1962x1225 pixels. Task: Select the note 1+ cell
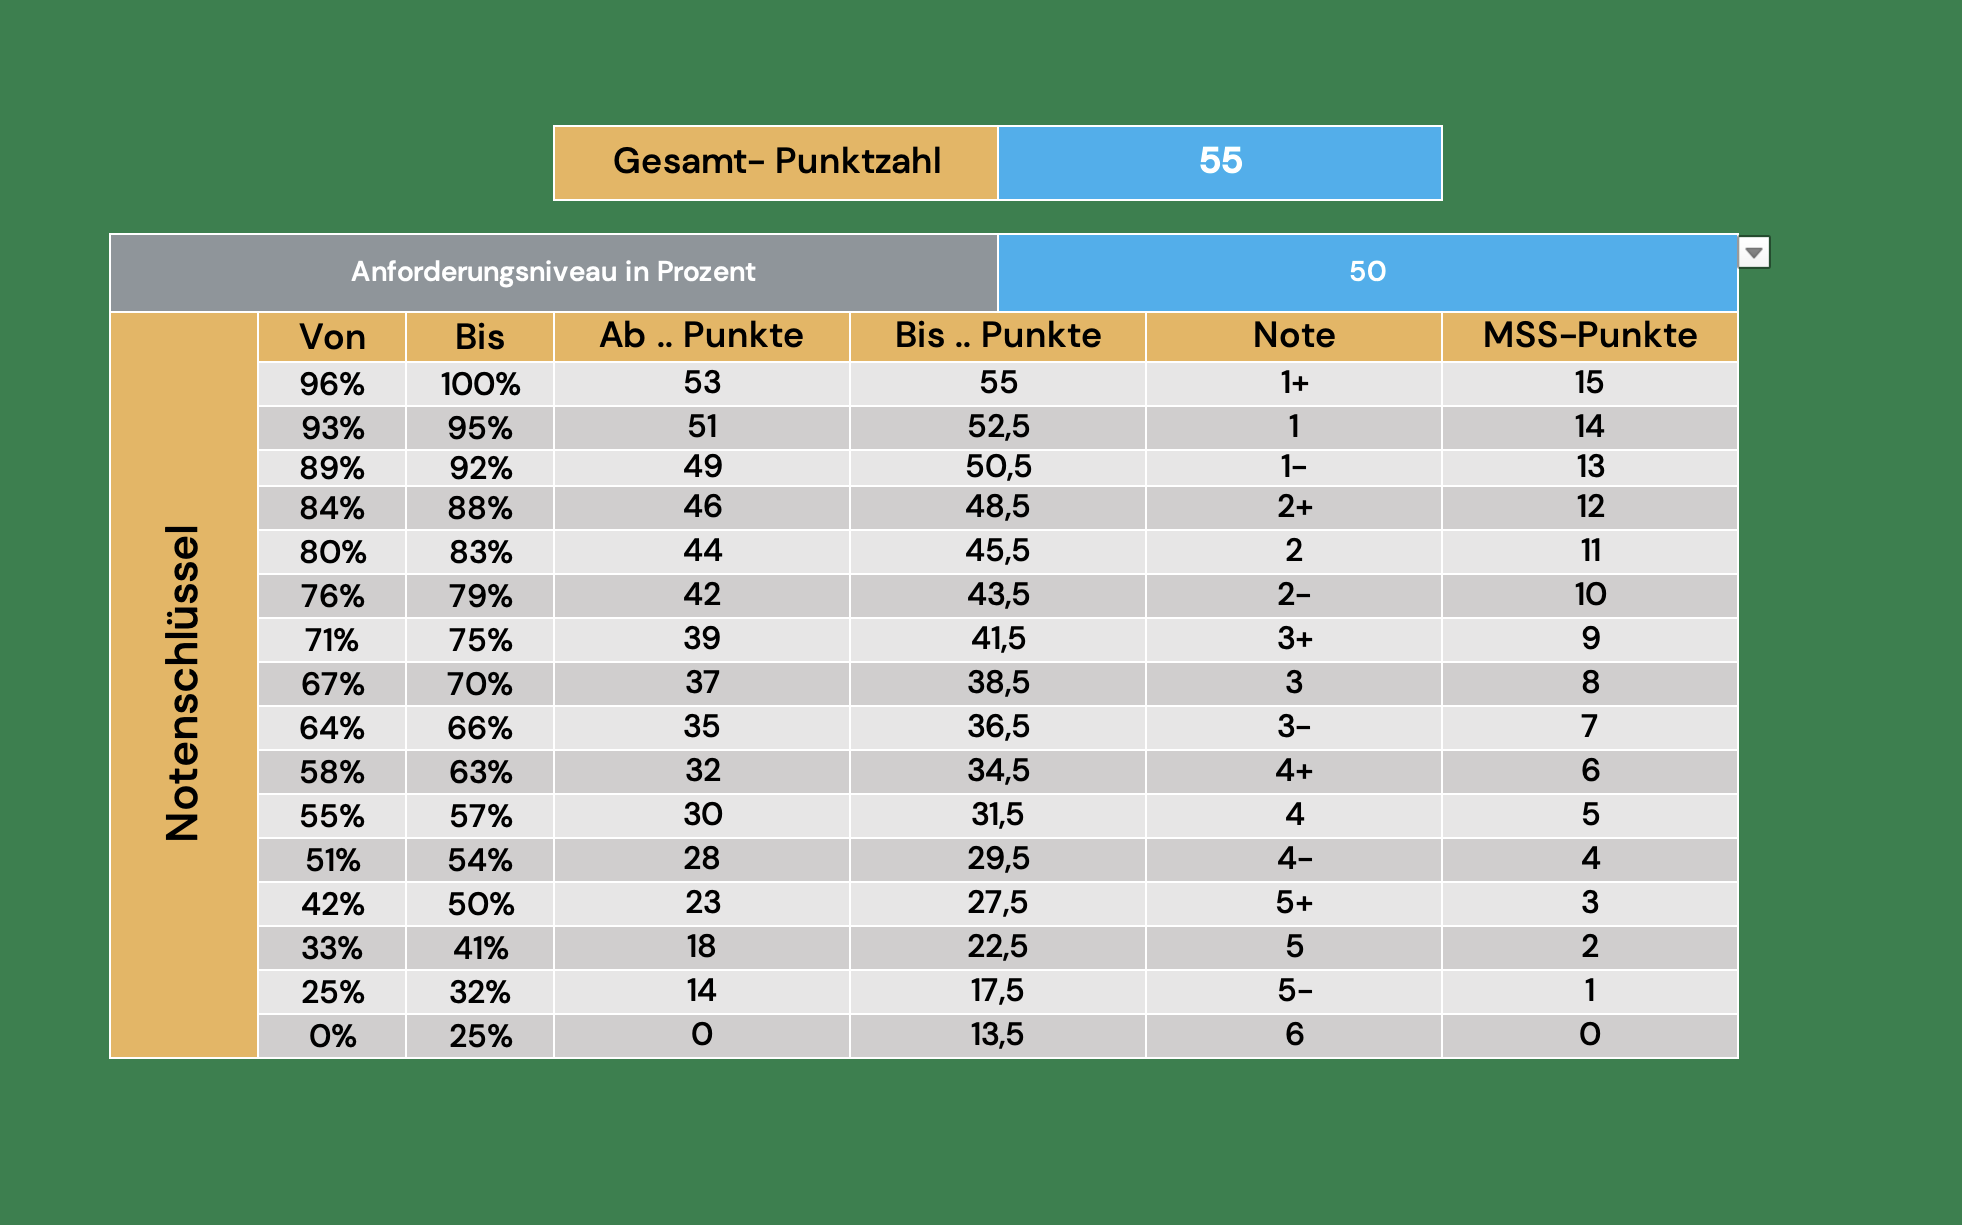(x=1293, y=383)
